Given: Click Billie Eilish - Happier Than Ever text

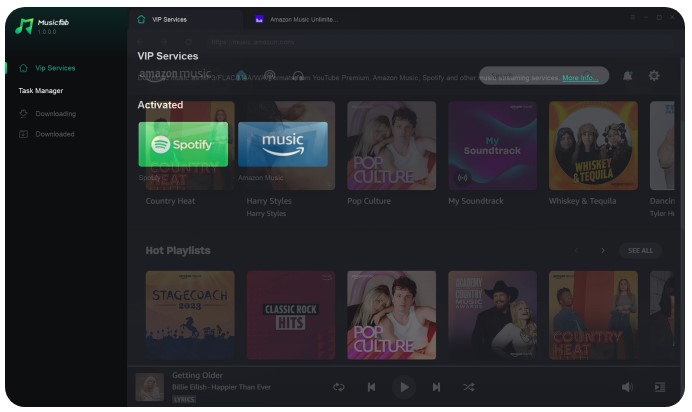Looking at the screenshot, I should 222,387.
